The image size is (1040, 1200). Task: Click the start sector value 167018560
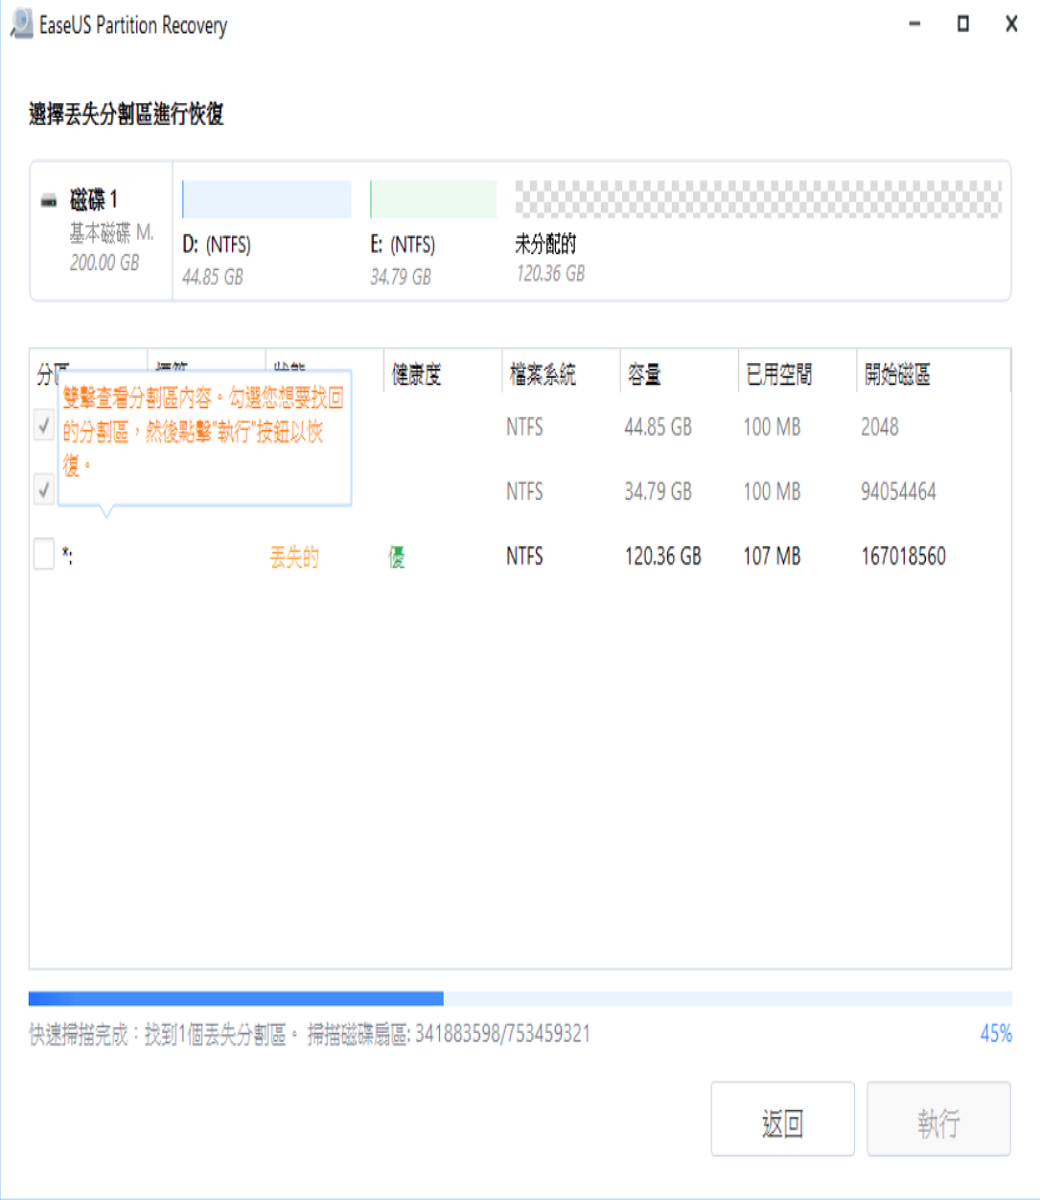tap(903, 556)
